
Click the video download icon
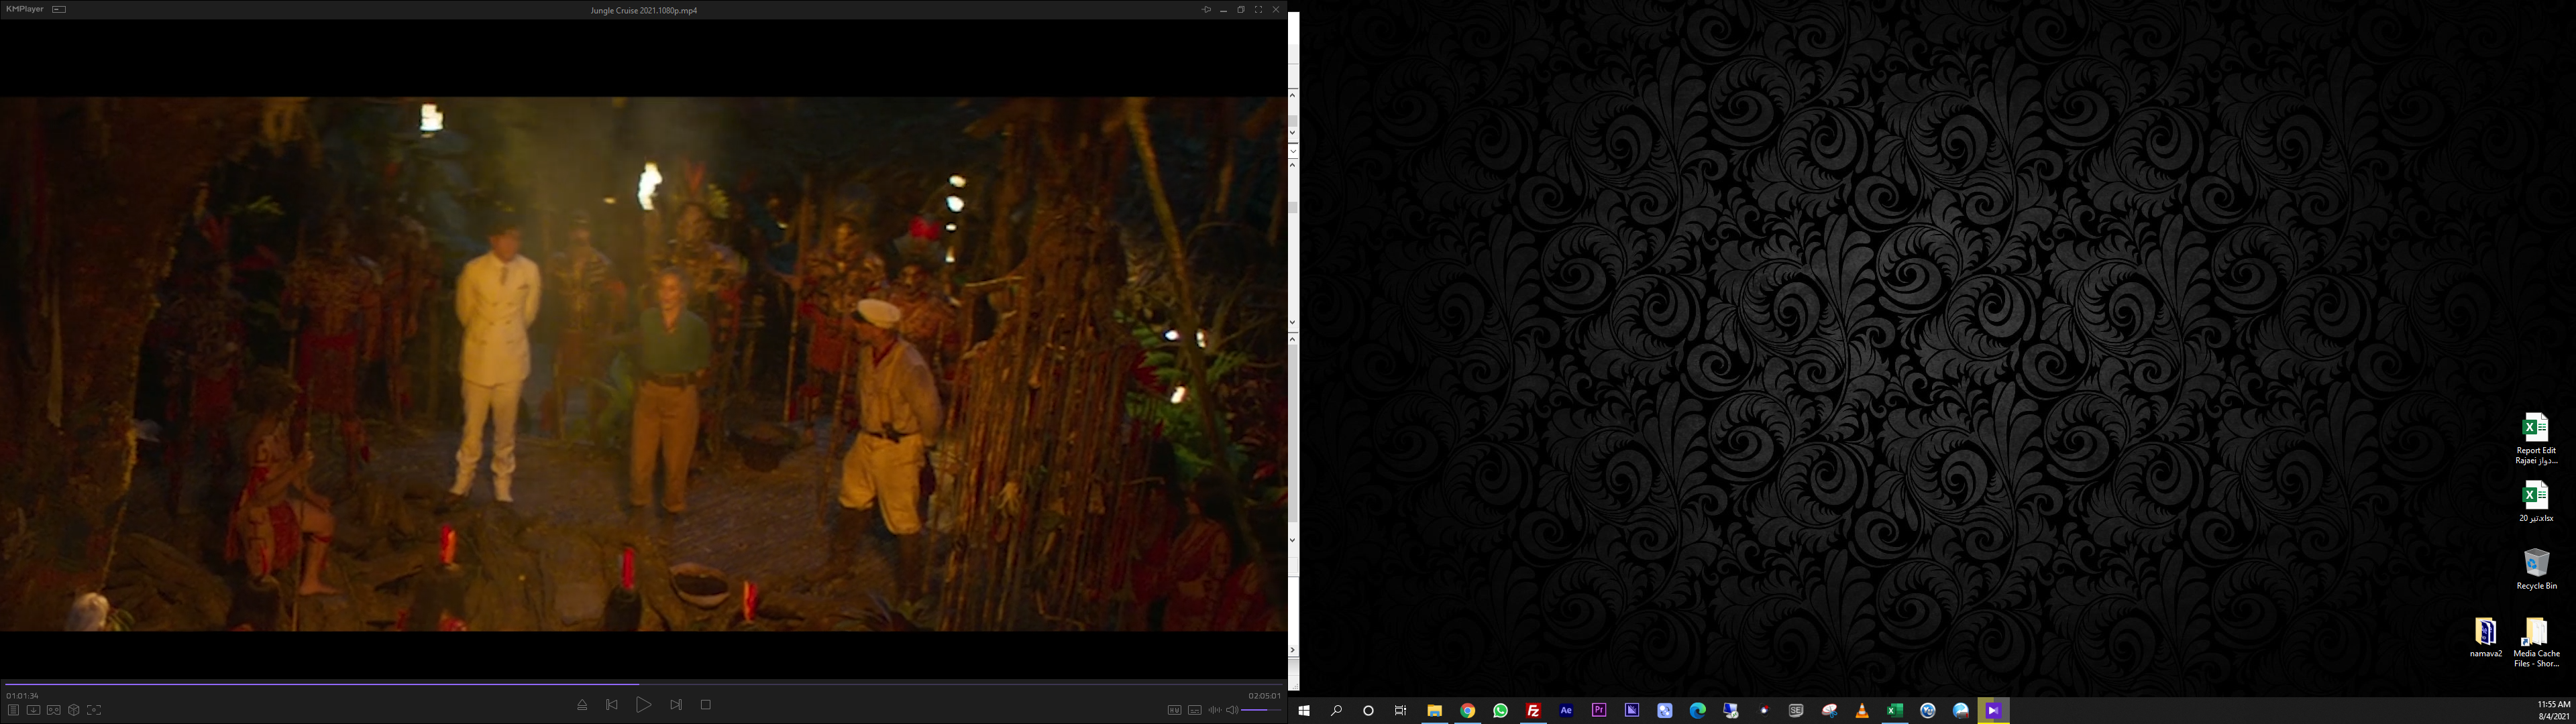tap(33, 710)
